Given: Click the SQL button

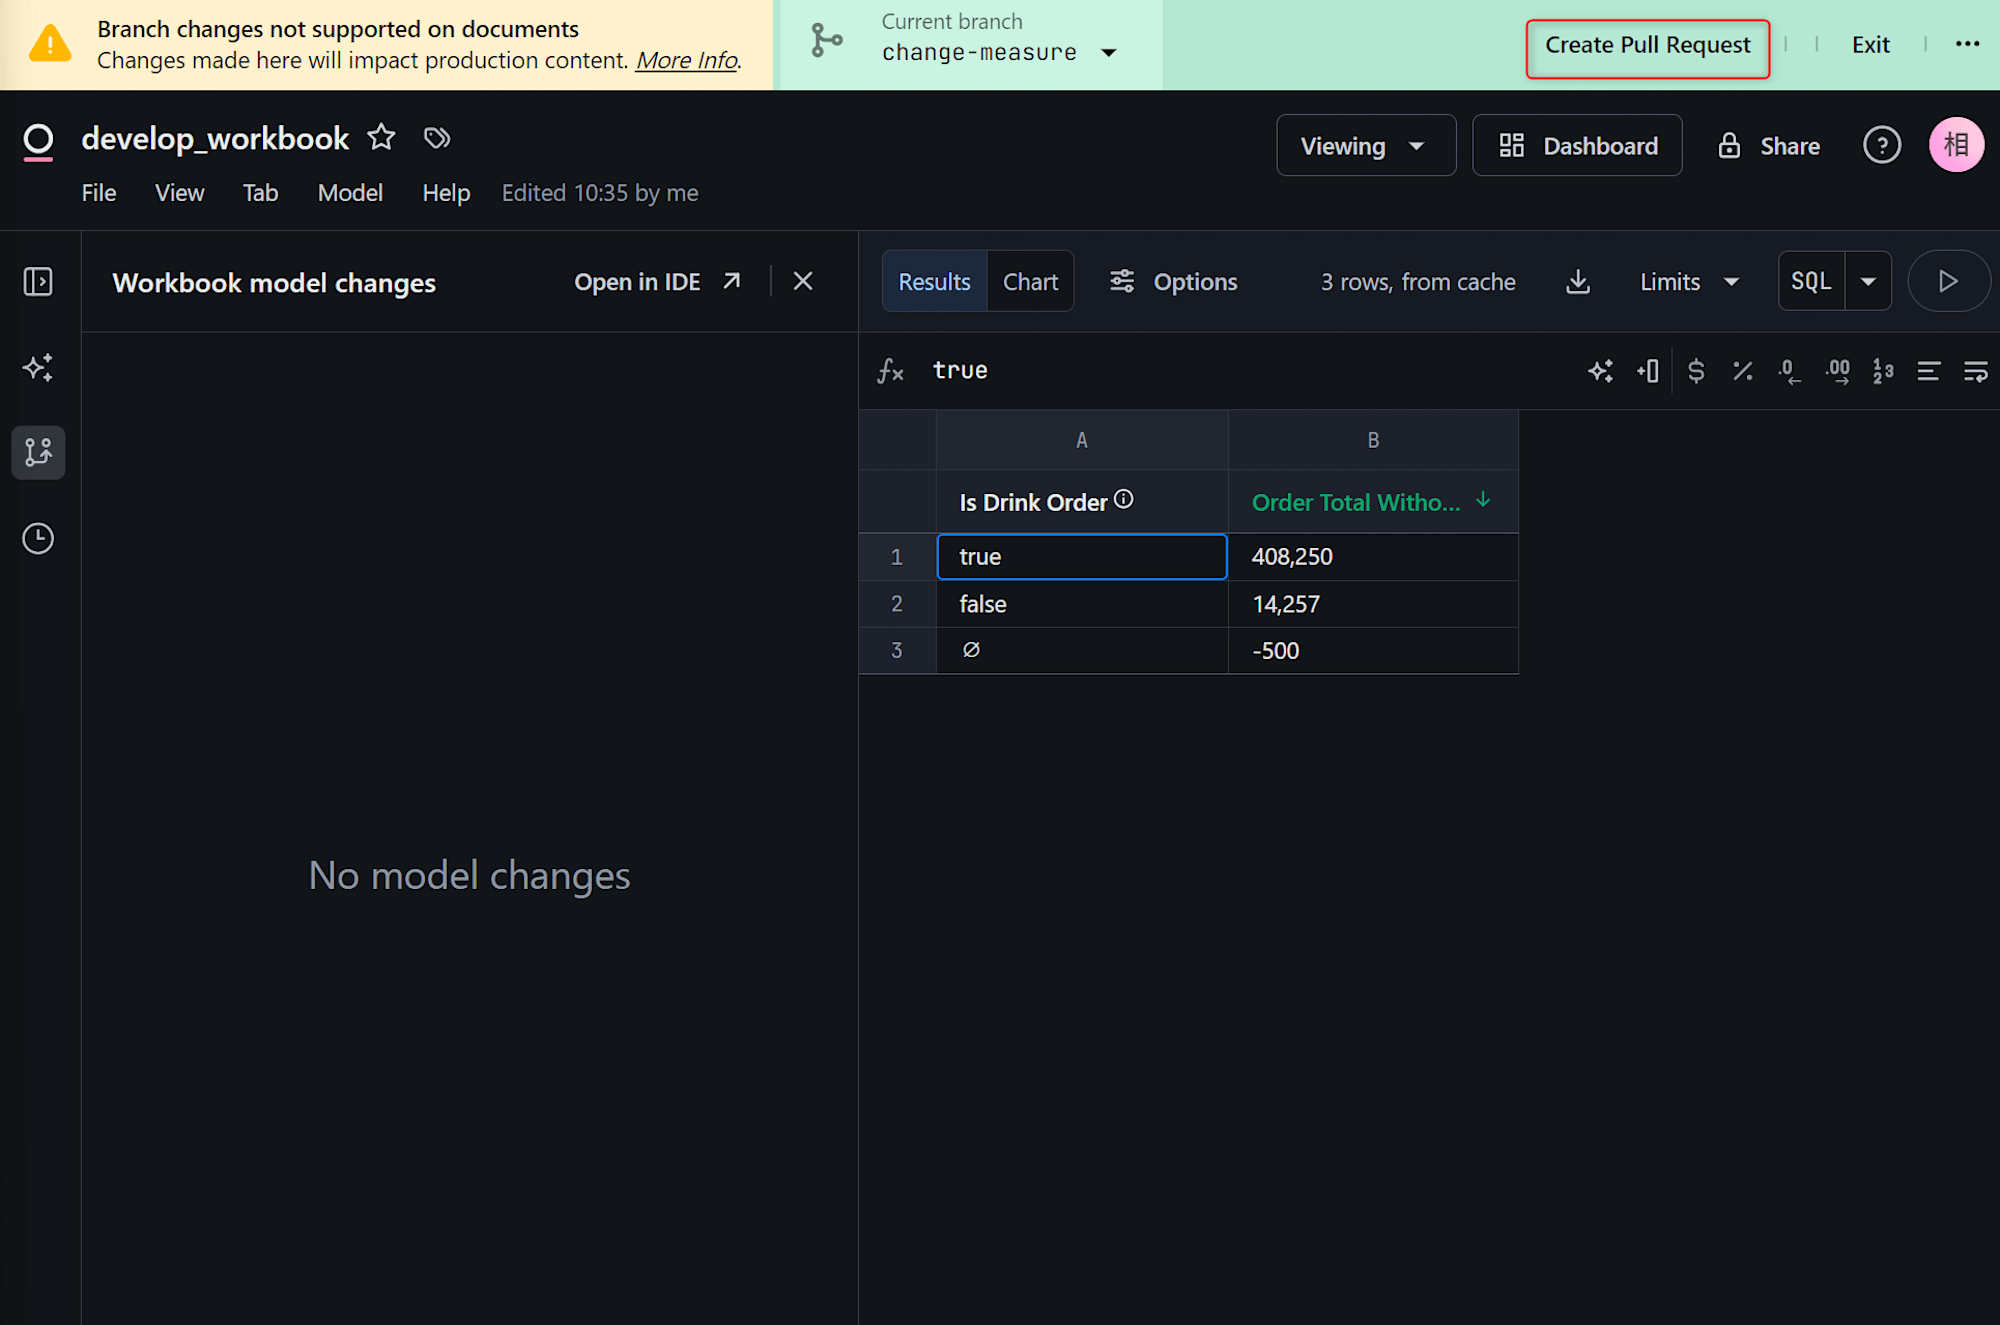Looking at the screenshot, I should (x=1811, y=281).
